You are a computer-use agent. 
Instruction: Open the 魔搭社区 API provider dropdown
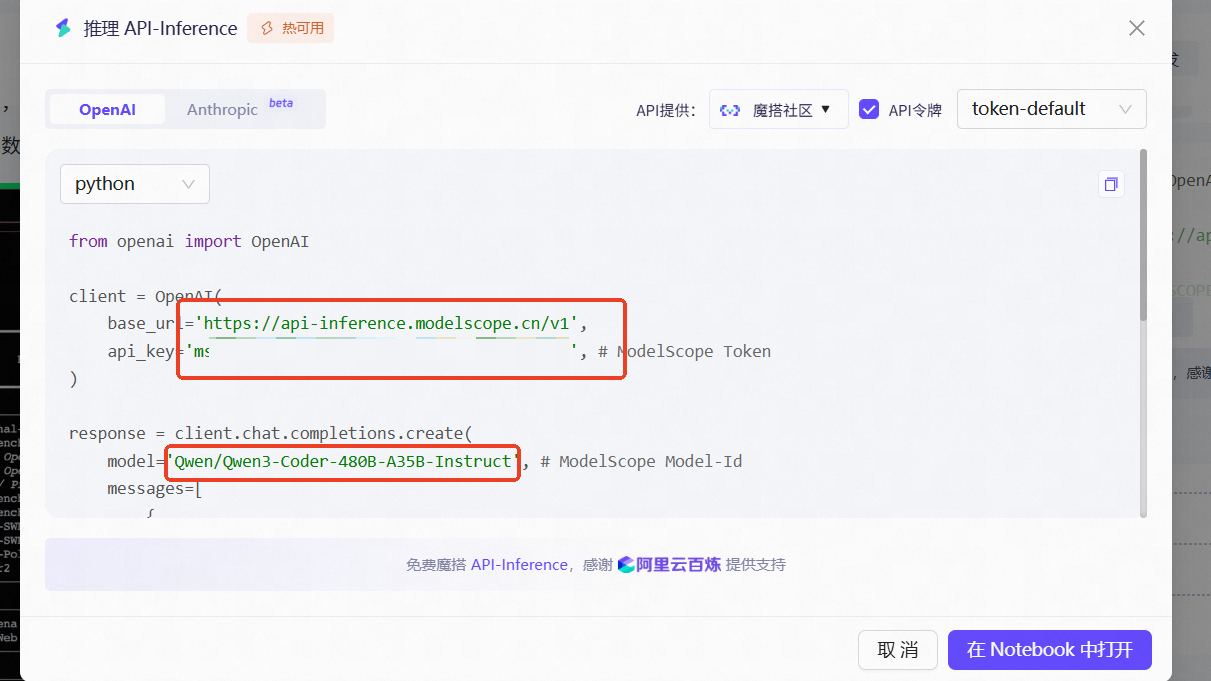click(779, 110)
